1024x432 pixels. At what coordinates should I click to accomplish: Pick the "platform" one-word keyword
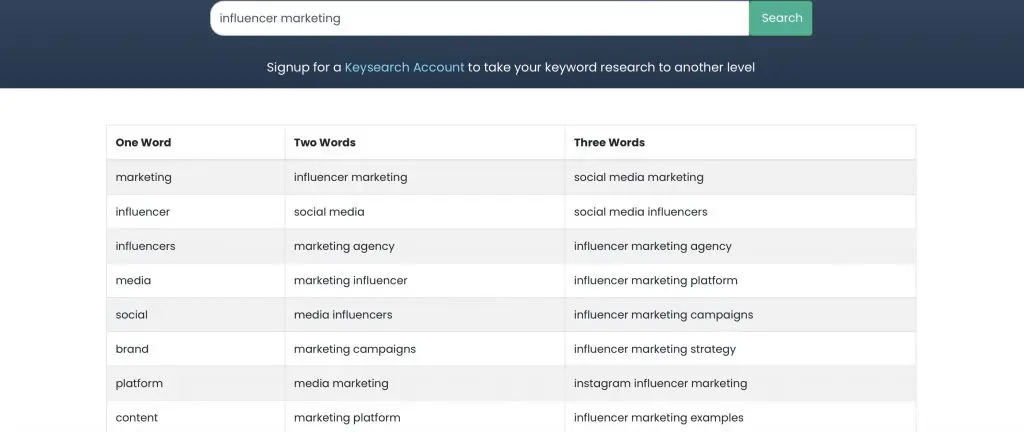(139, 383)
